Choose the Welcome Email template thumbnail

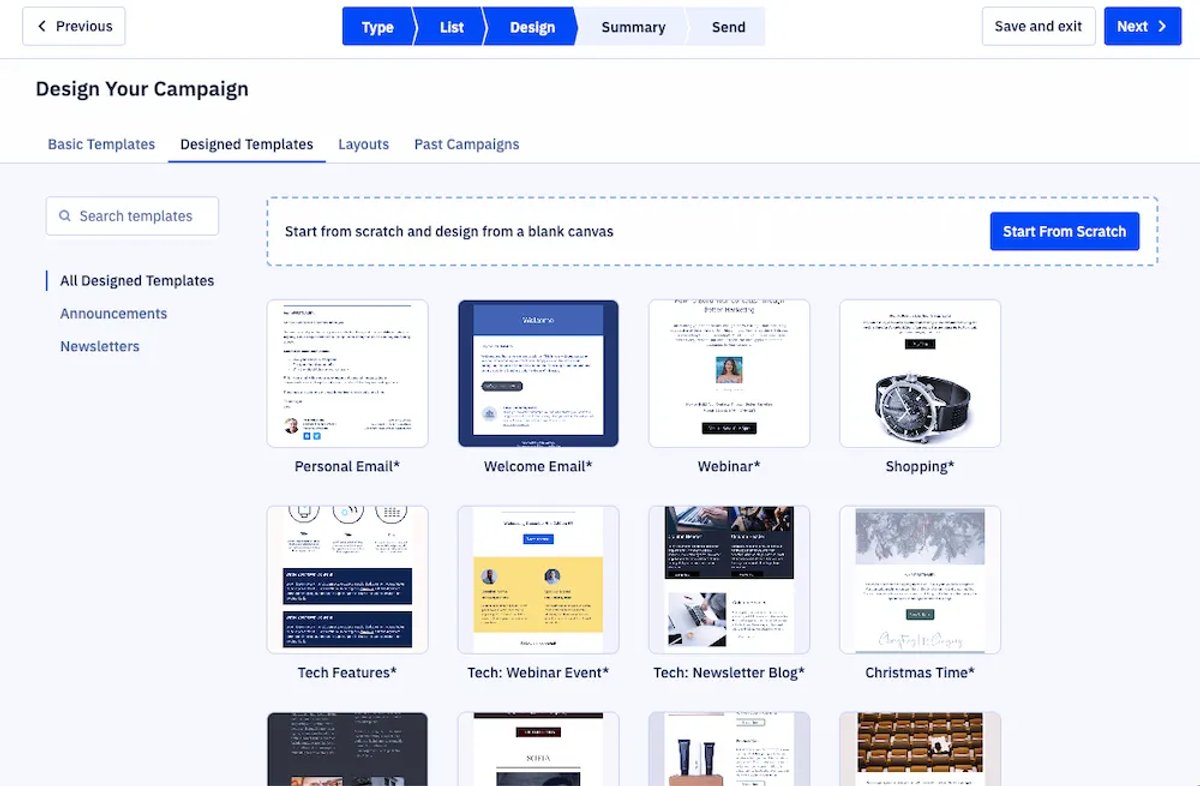(x=538, y=373)
